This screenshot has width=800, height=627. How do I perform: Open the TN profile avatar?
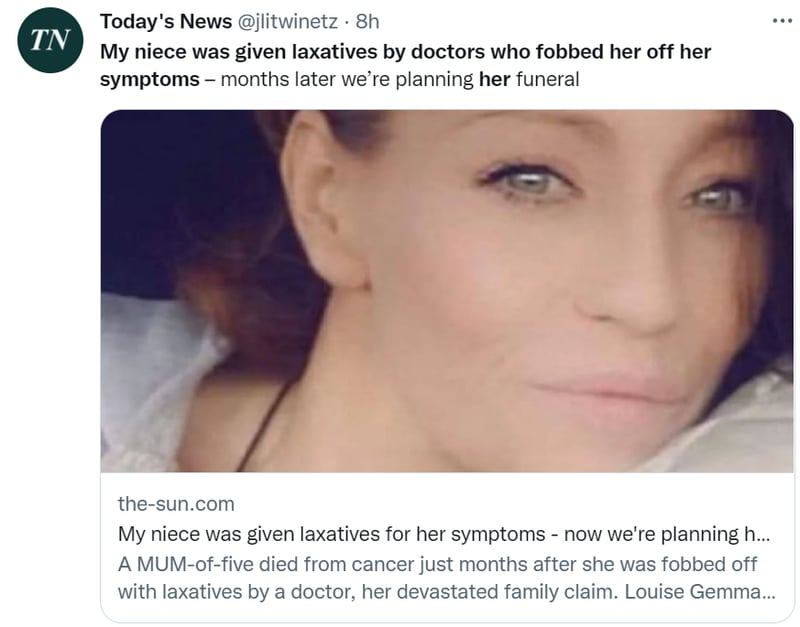[x=49, y=40]
